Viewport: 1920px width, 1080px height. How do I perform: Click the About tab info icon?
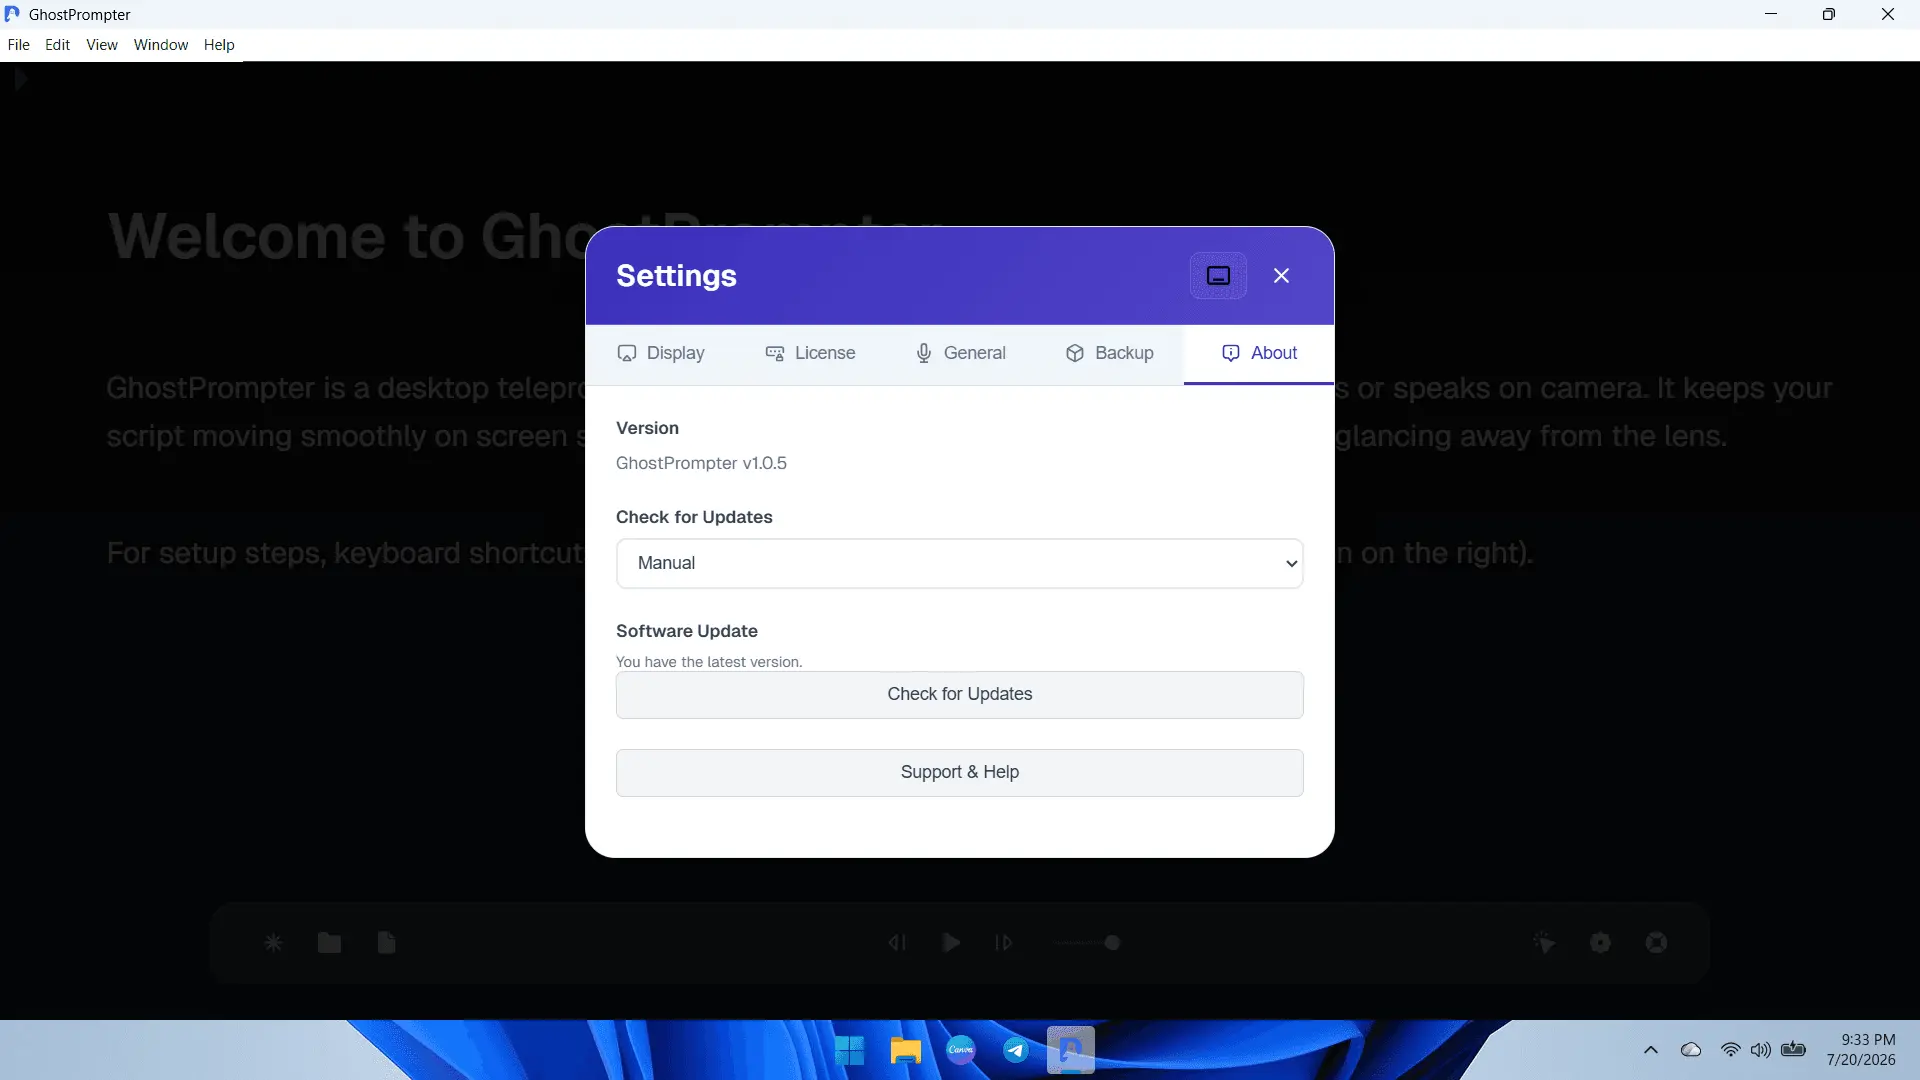[1231, 353]
